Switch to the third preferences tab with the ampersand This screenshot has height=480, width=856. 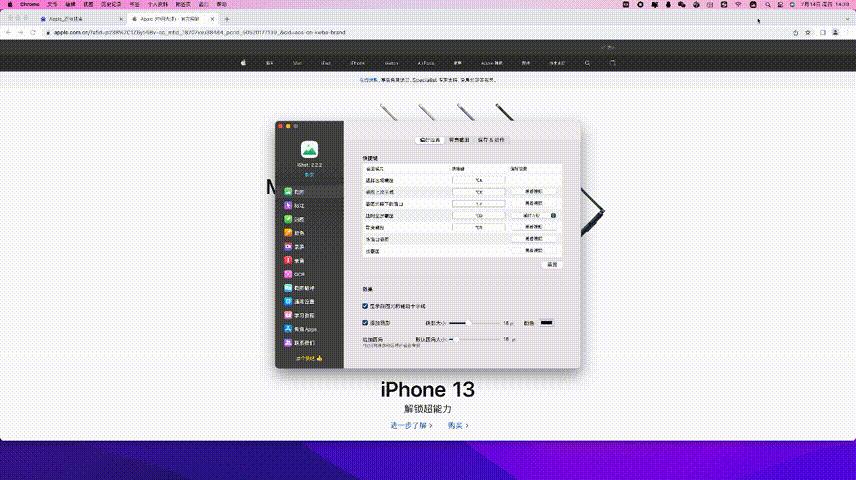(x=491, y=140)
